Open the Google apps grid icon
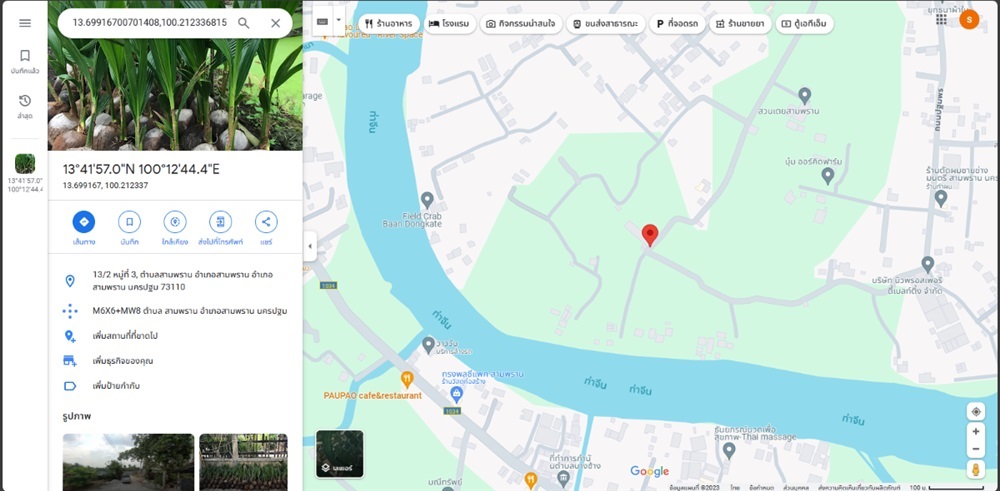This screenshot has width=1000, height=491. [941, 19]
